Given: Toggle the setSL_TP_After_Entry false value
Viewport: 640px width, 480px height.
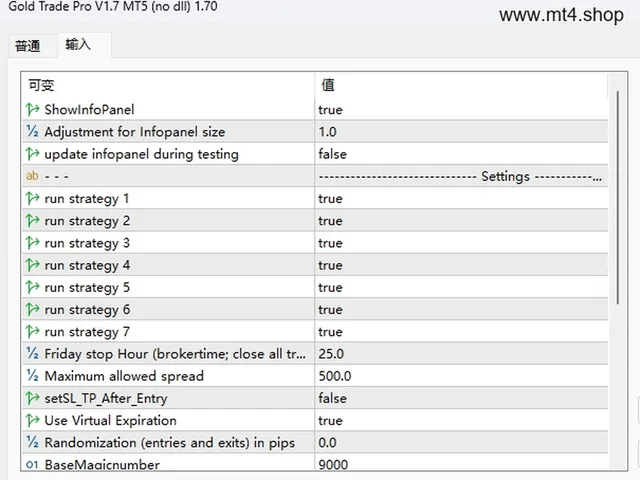Looking at the screenshot, I should [x=461, y=398].
